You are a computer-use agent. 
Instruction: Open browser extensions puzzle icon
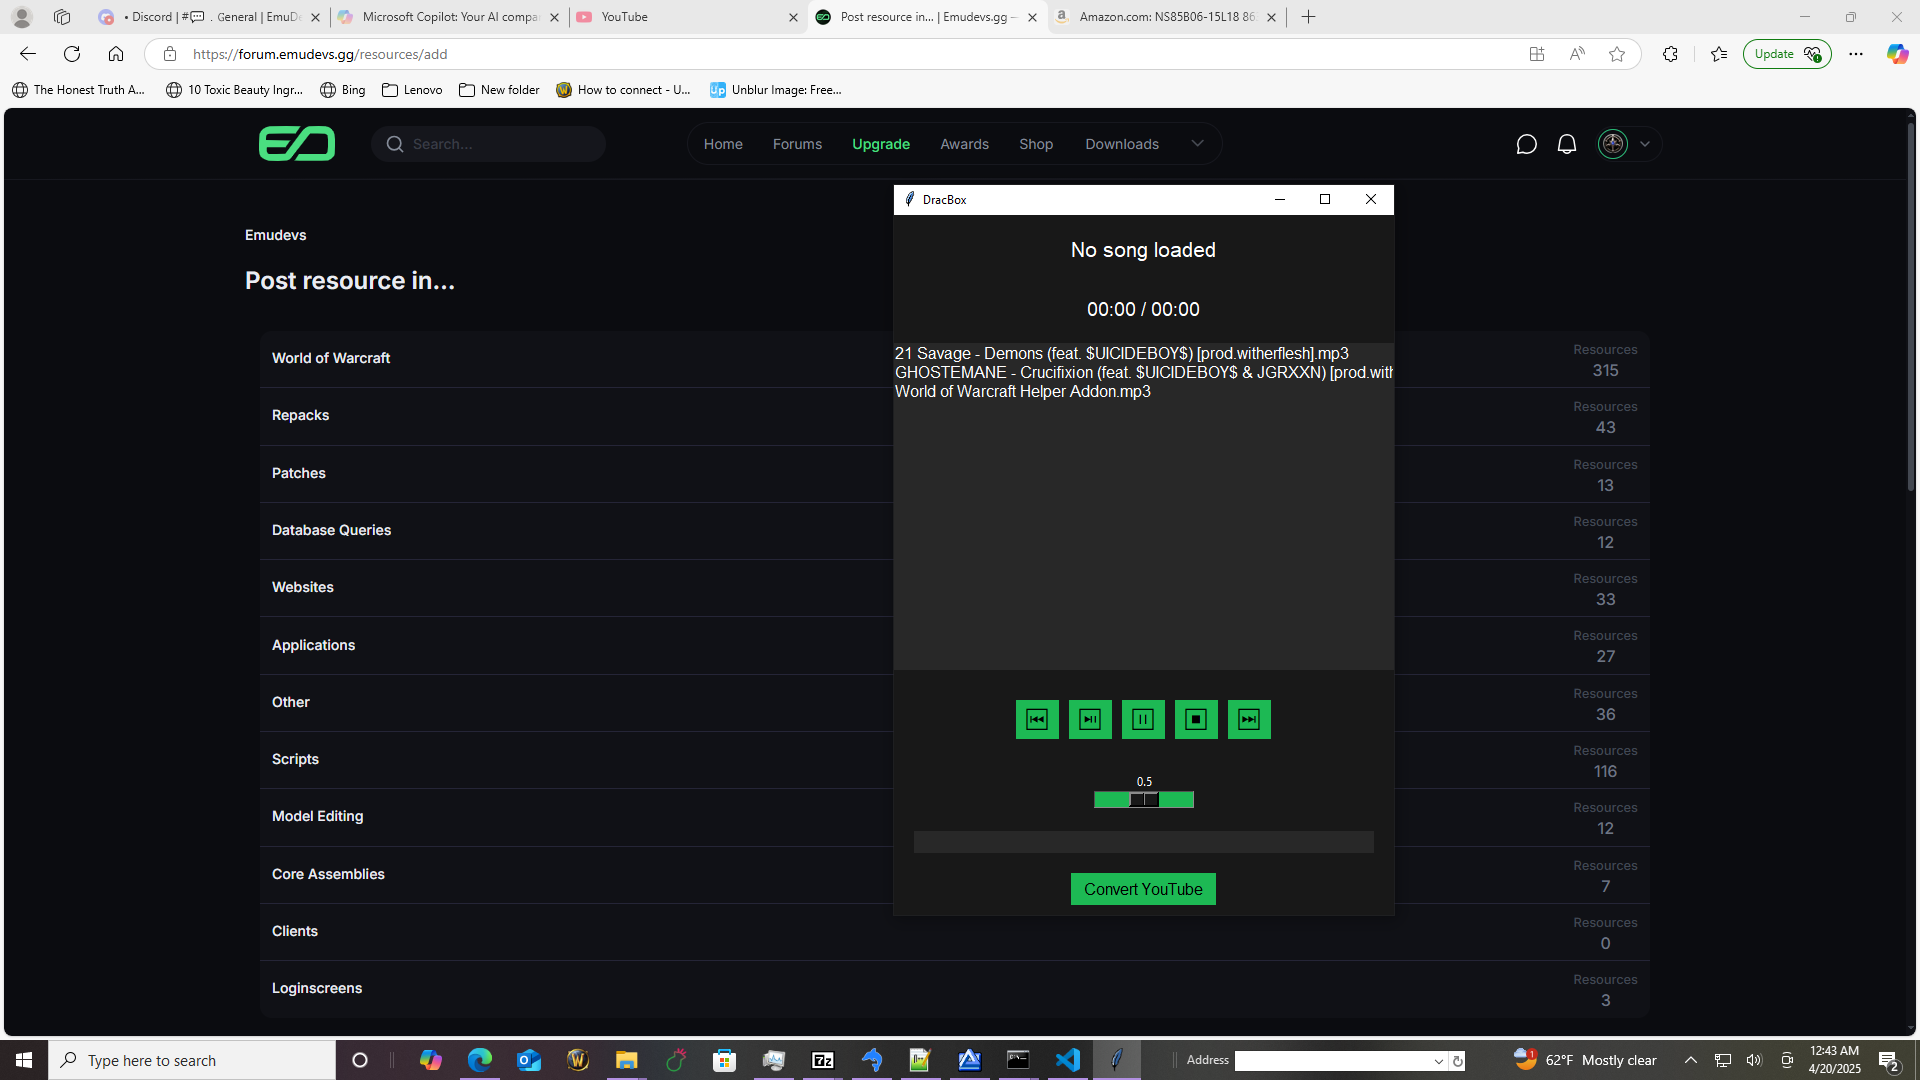click(x=1670, y=54)
